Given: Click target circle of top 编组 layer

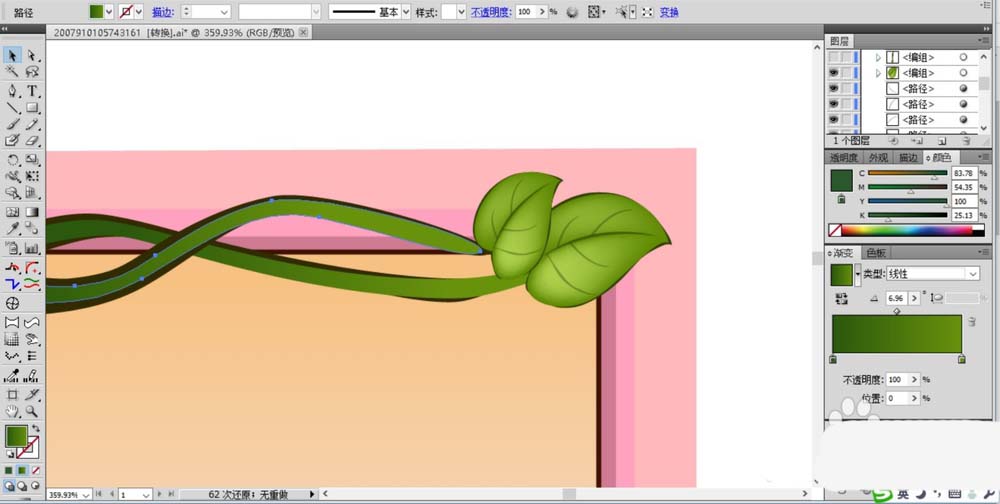Looking at the screenshot, I should [963, 58].
